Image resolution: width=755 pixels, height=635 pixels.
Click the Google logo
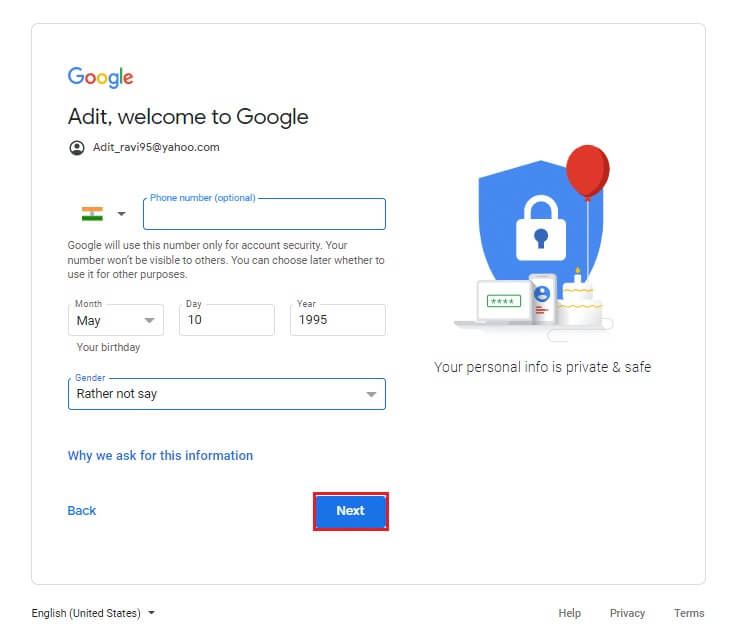[x=100, y=77]
